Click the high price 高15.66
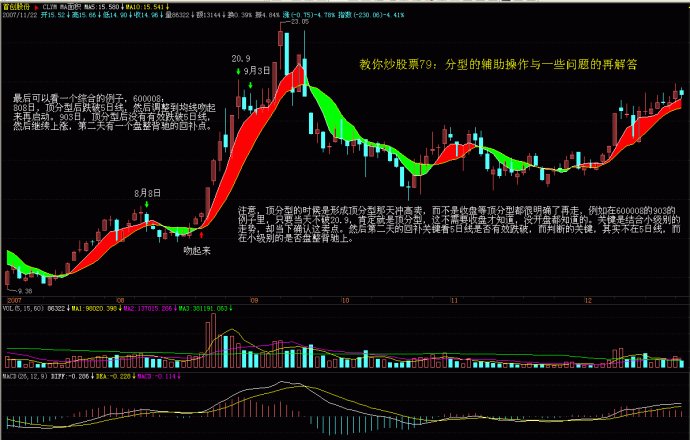The height and width of the screenshot is (440, 690). click(84, 15)
